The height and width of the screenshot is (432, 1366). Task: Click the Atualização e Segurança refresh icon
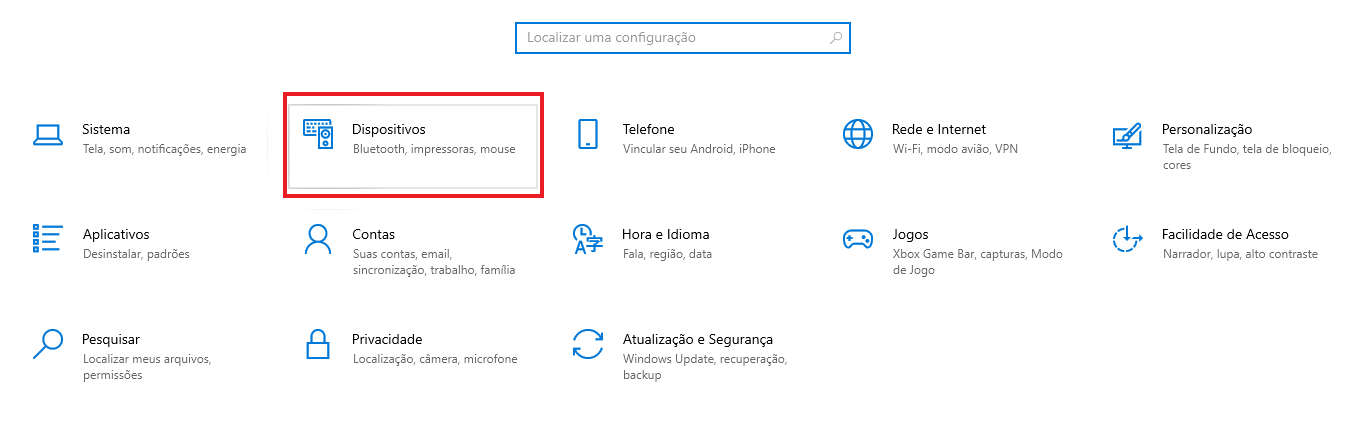(x=588, y=344)
